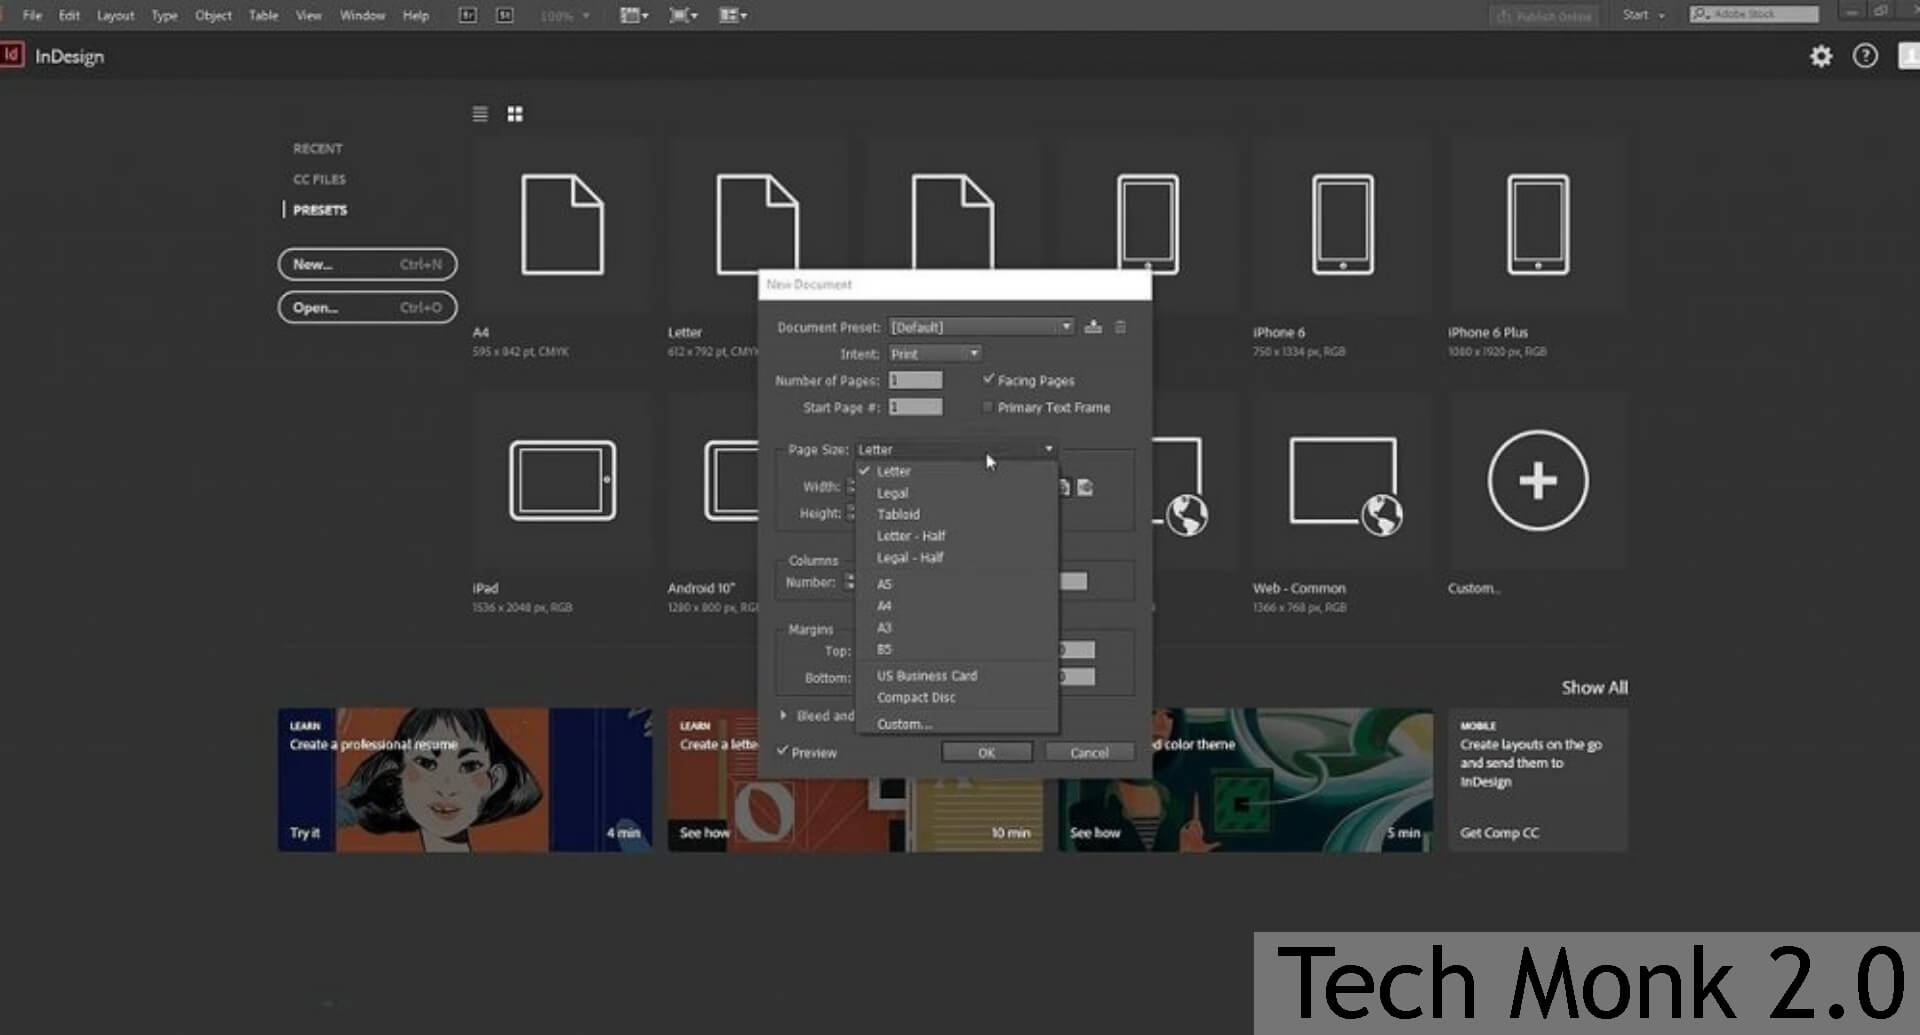
Task: Click the delete preset trash icon
Action: click(x=1120, y=327)
